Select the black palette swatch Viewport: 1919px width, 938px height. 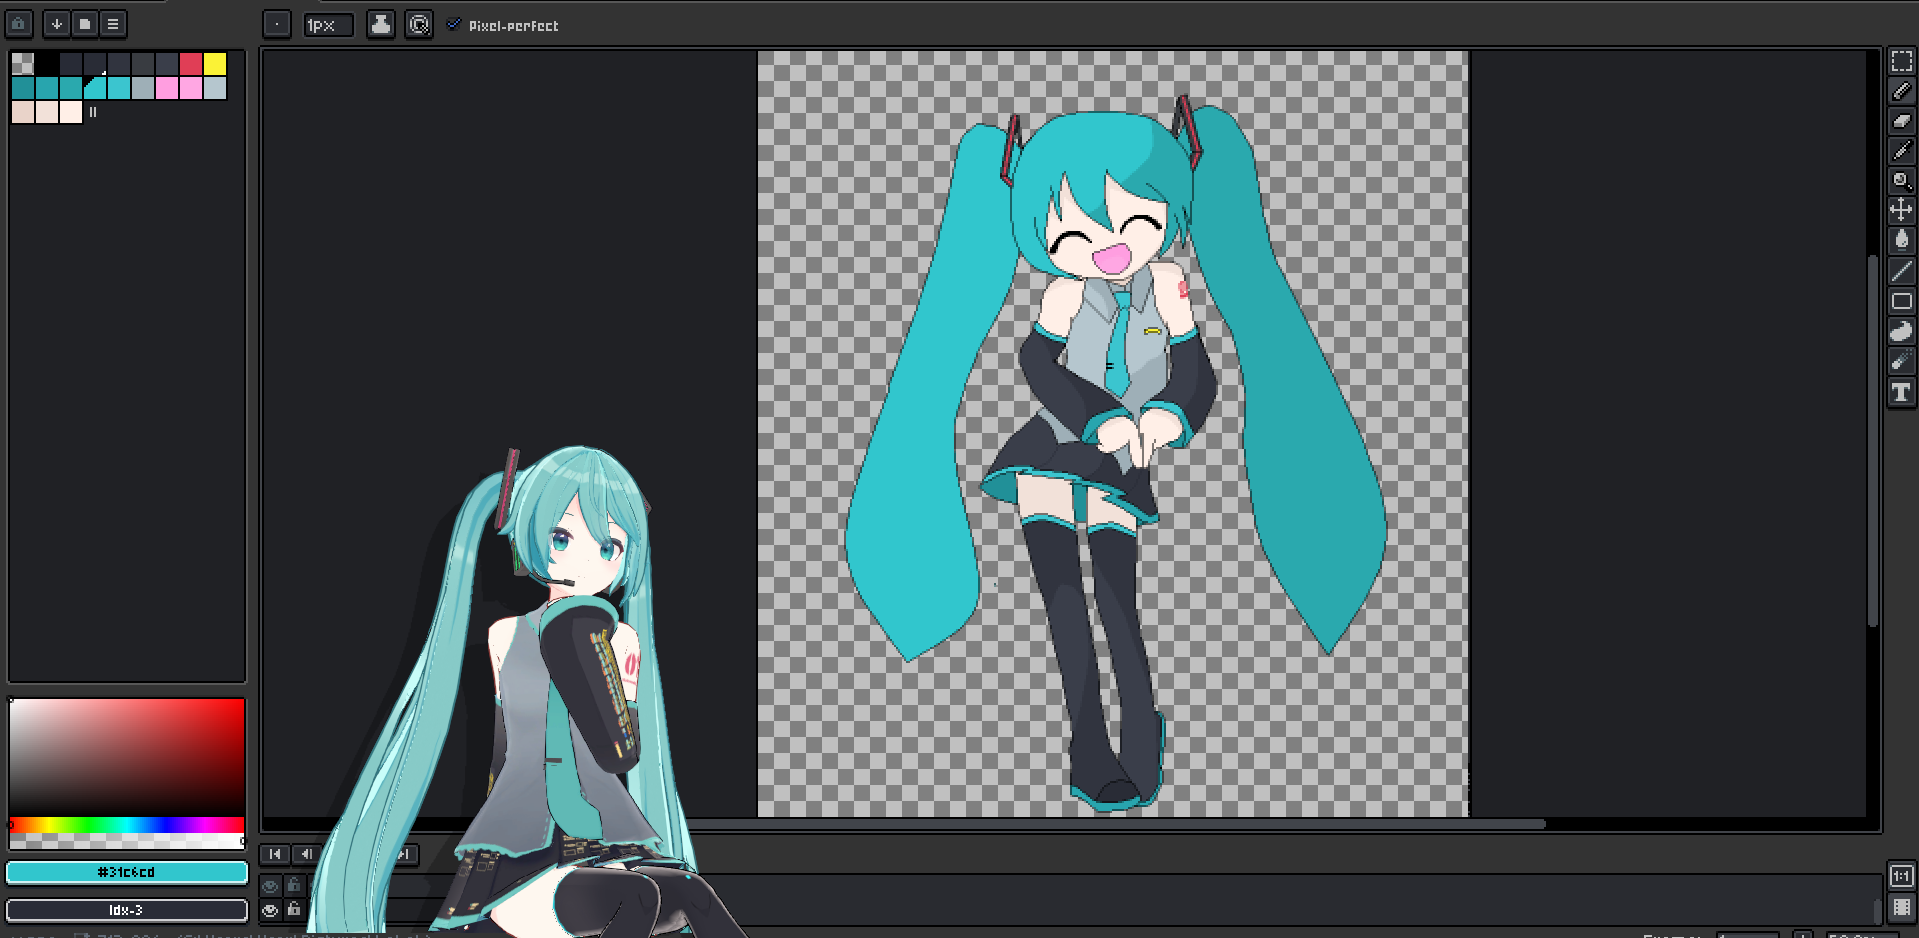pyautogui.click(x=47, y=64)
